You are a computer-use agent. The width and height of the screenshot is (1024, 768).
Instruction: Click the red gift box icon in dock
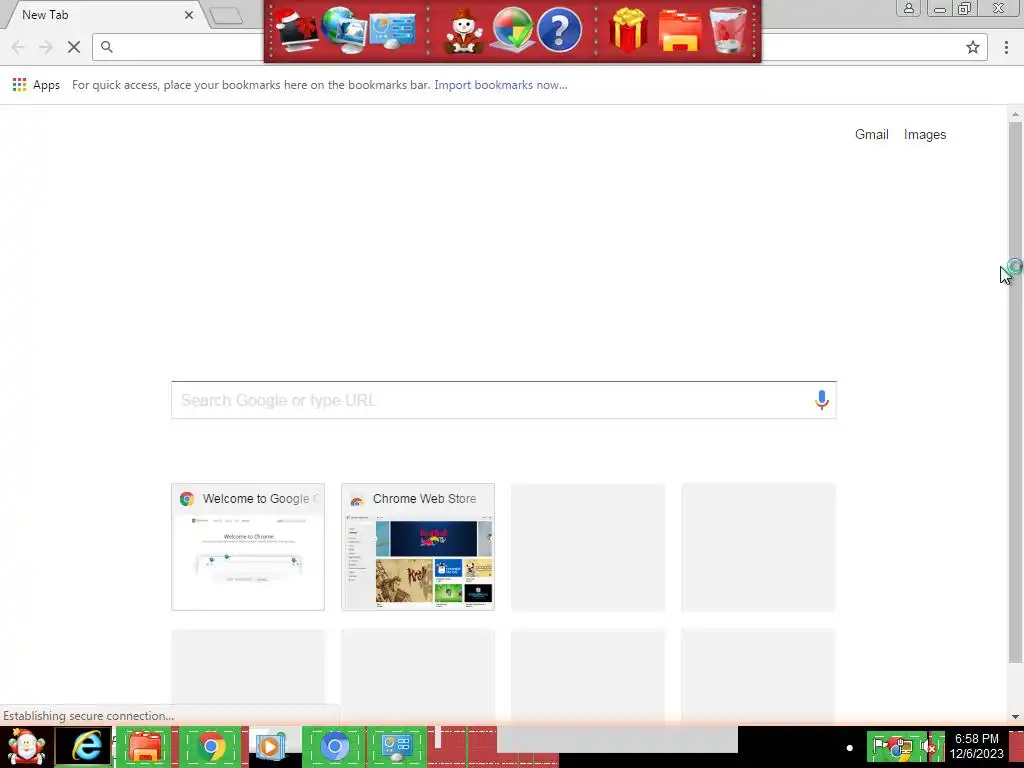628,30
